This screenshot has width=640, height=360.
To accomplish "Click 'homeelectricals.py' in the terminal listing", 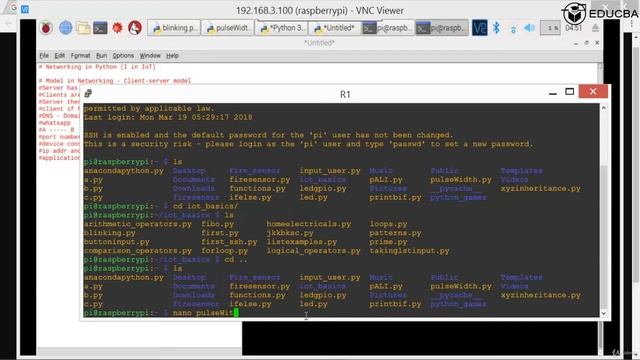I will click(x=309, y=224).
